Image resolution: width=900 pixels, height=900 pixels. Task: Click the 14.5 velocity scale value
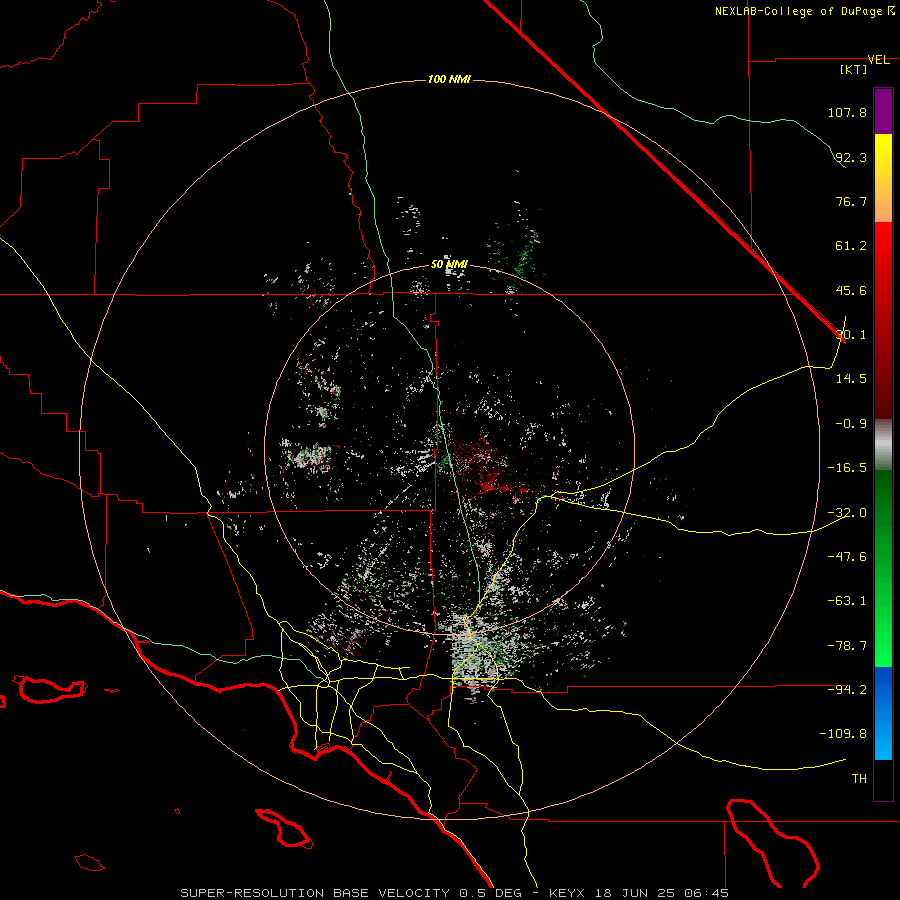pyautogui.click(x=851, y=379)
